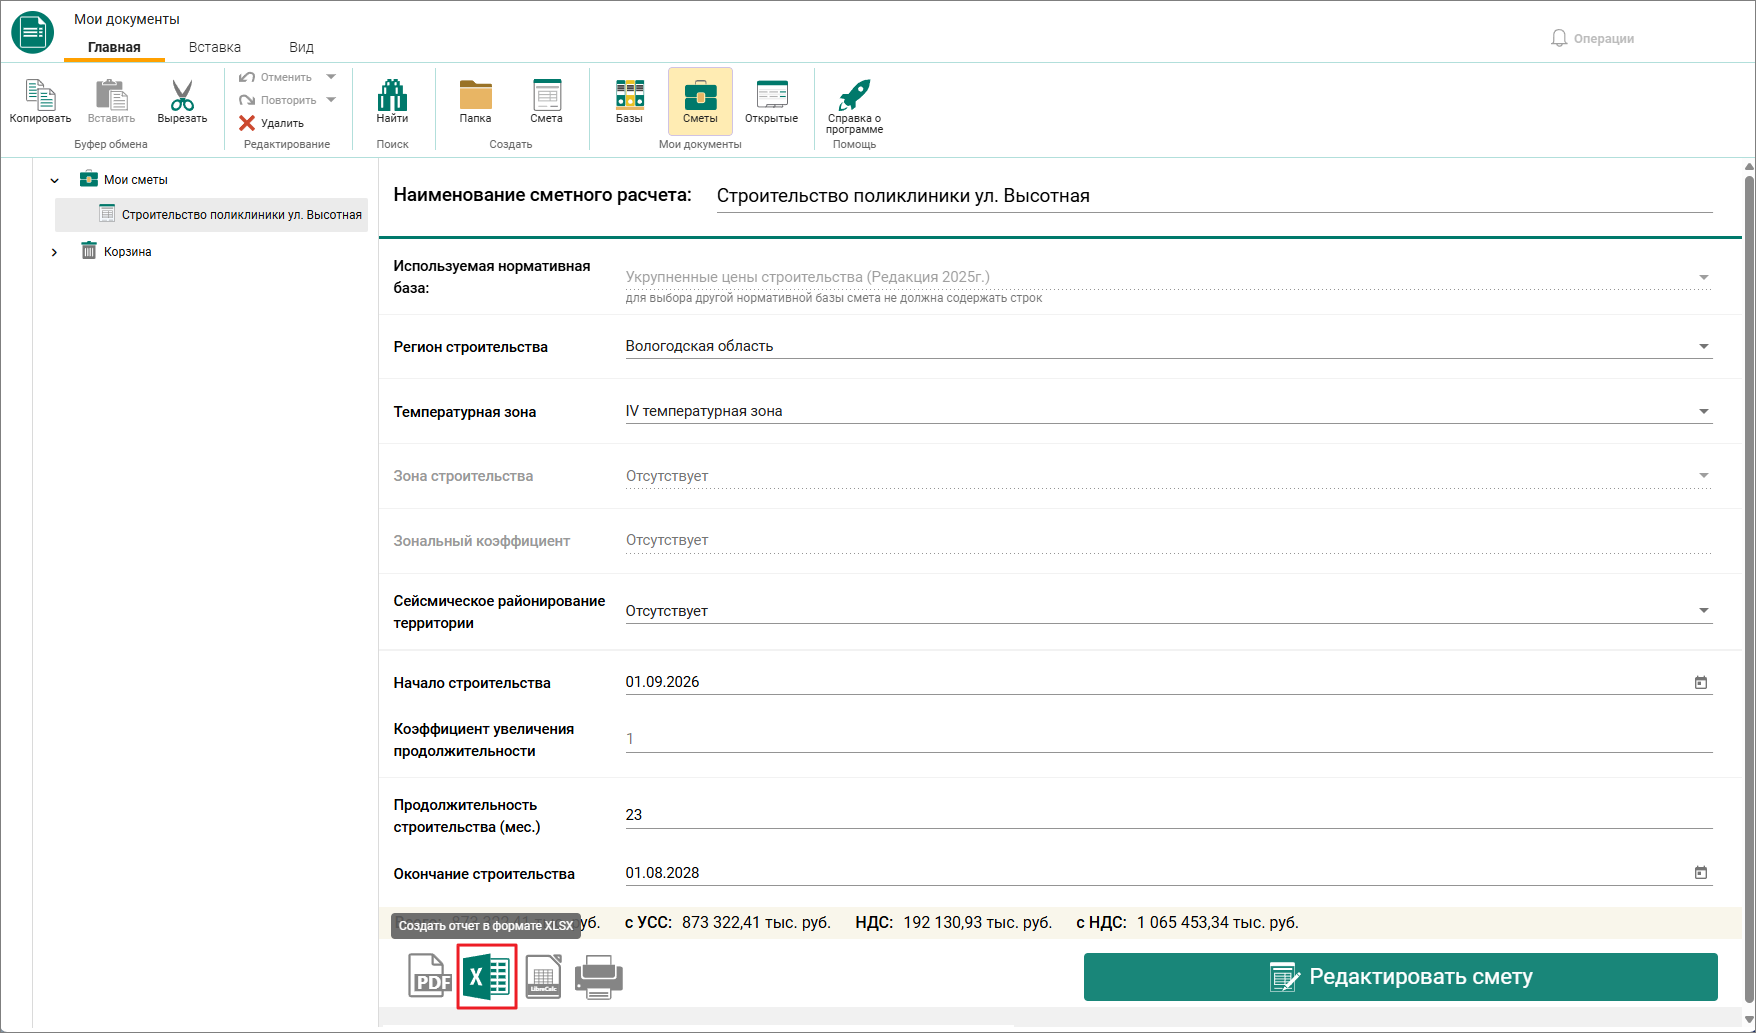Open calendar for Начало строительства
The image size is (1756, 1033).
1701,682
